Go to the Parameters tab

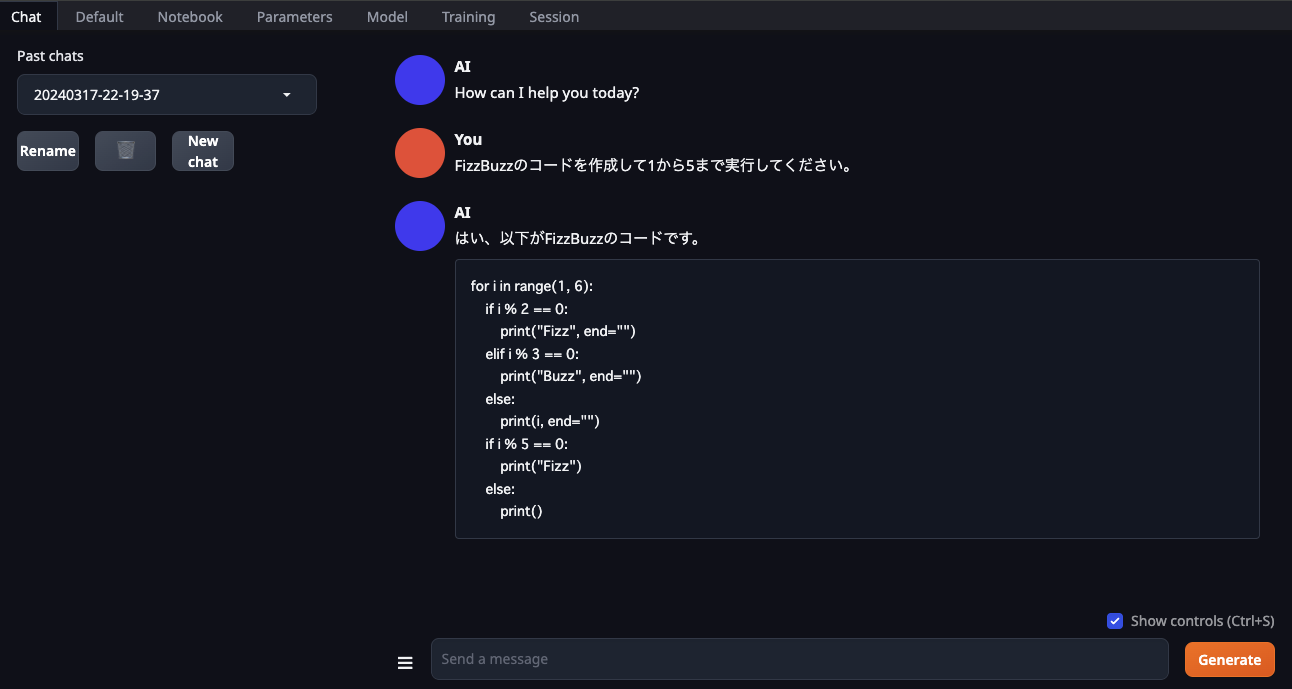[x=294, y=16]
